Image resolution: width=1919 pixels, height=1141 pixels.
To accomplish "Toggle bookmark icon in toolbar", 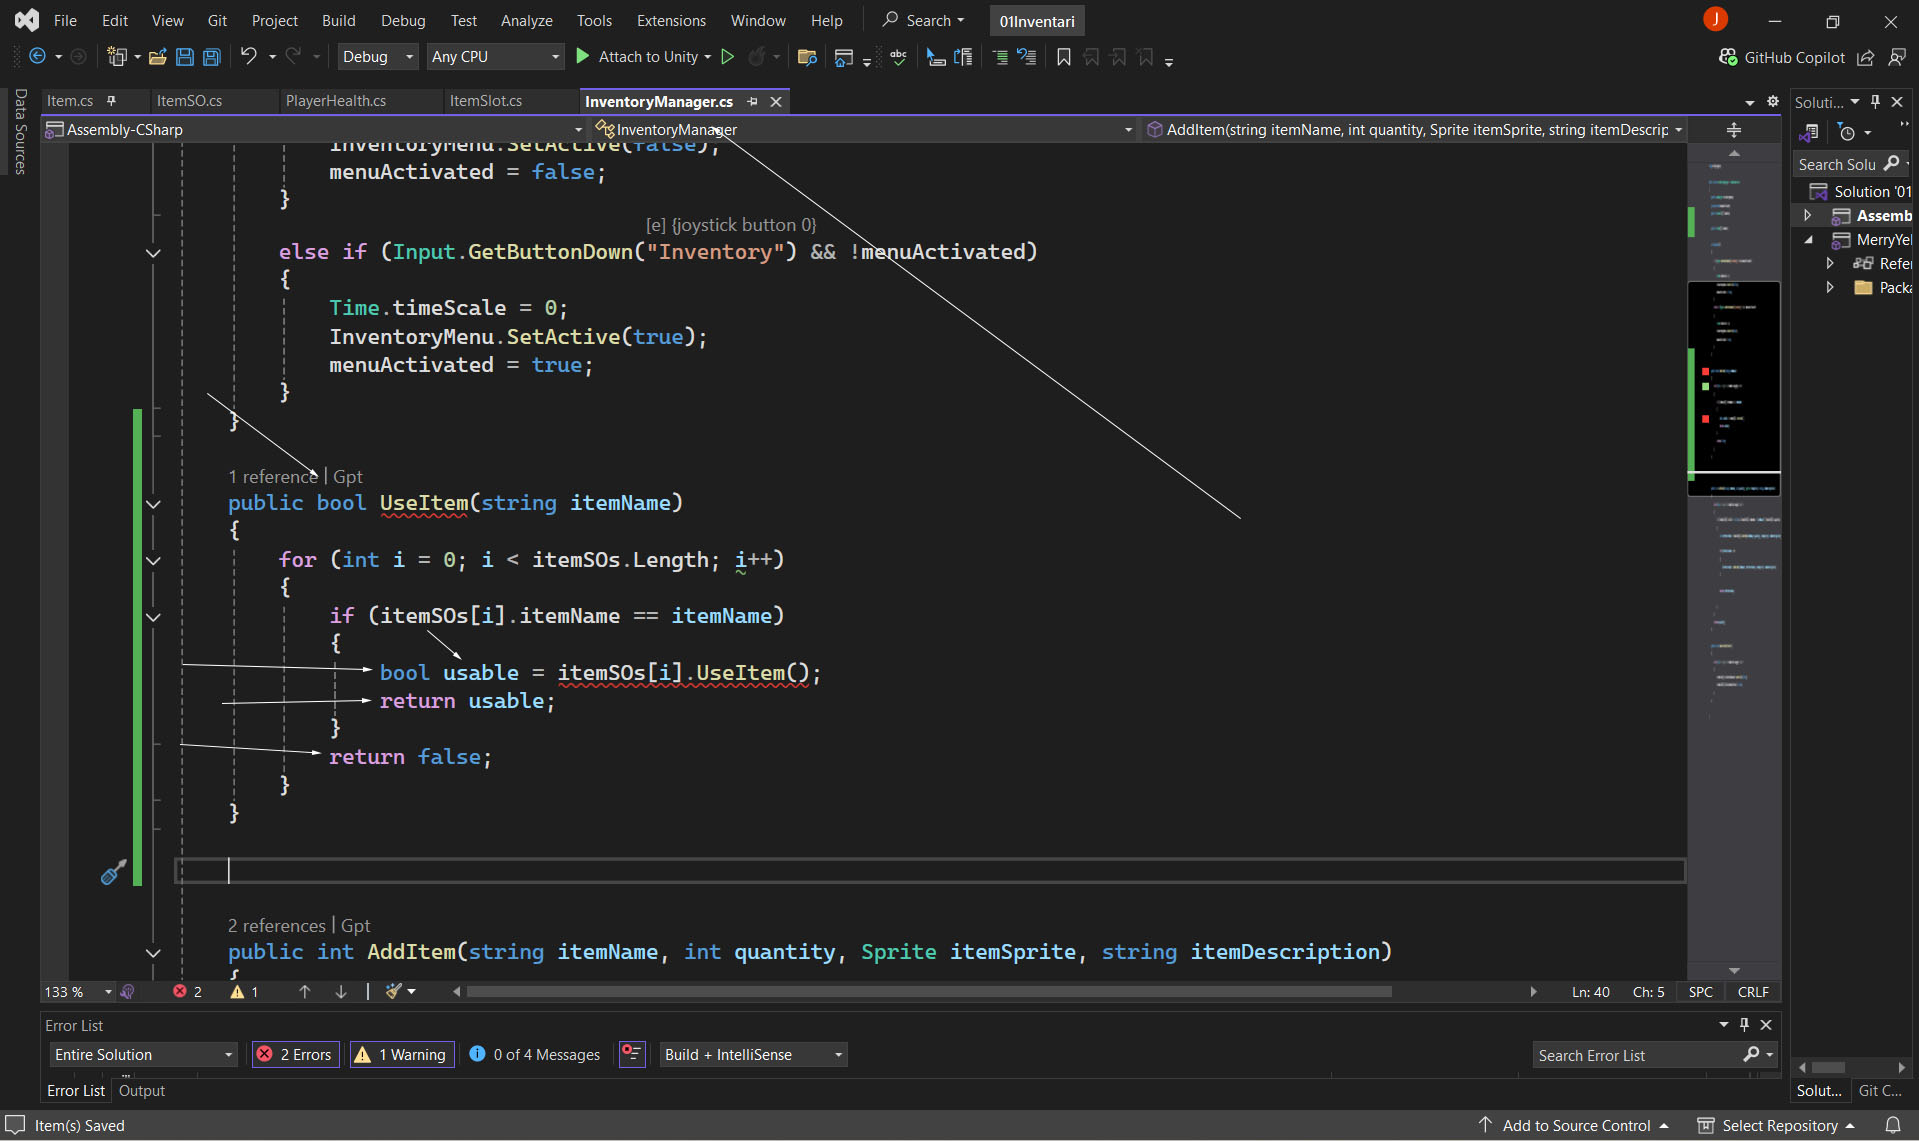I will [x=1064, y=57].
